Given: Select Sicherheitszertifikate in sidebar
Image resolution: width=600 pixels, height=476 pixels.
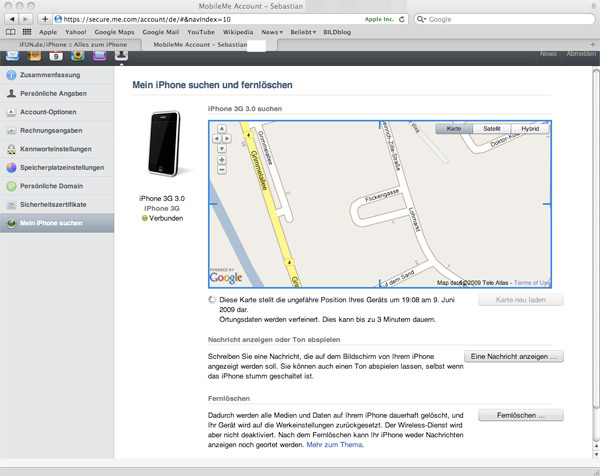Looking at the screenshot, I should click(57, 205).
